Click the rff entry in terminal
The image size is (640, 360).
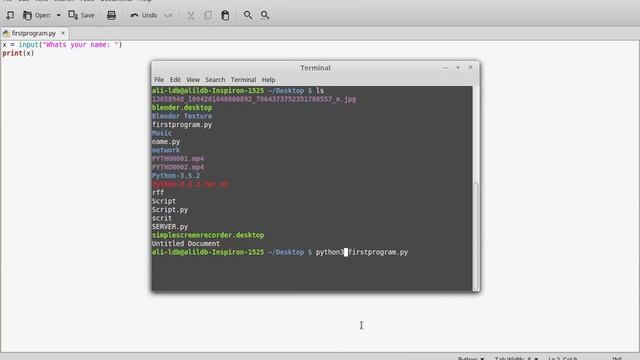click(x=158, y=193)
